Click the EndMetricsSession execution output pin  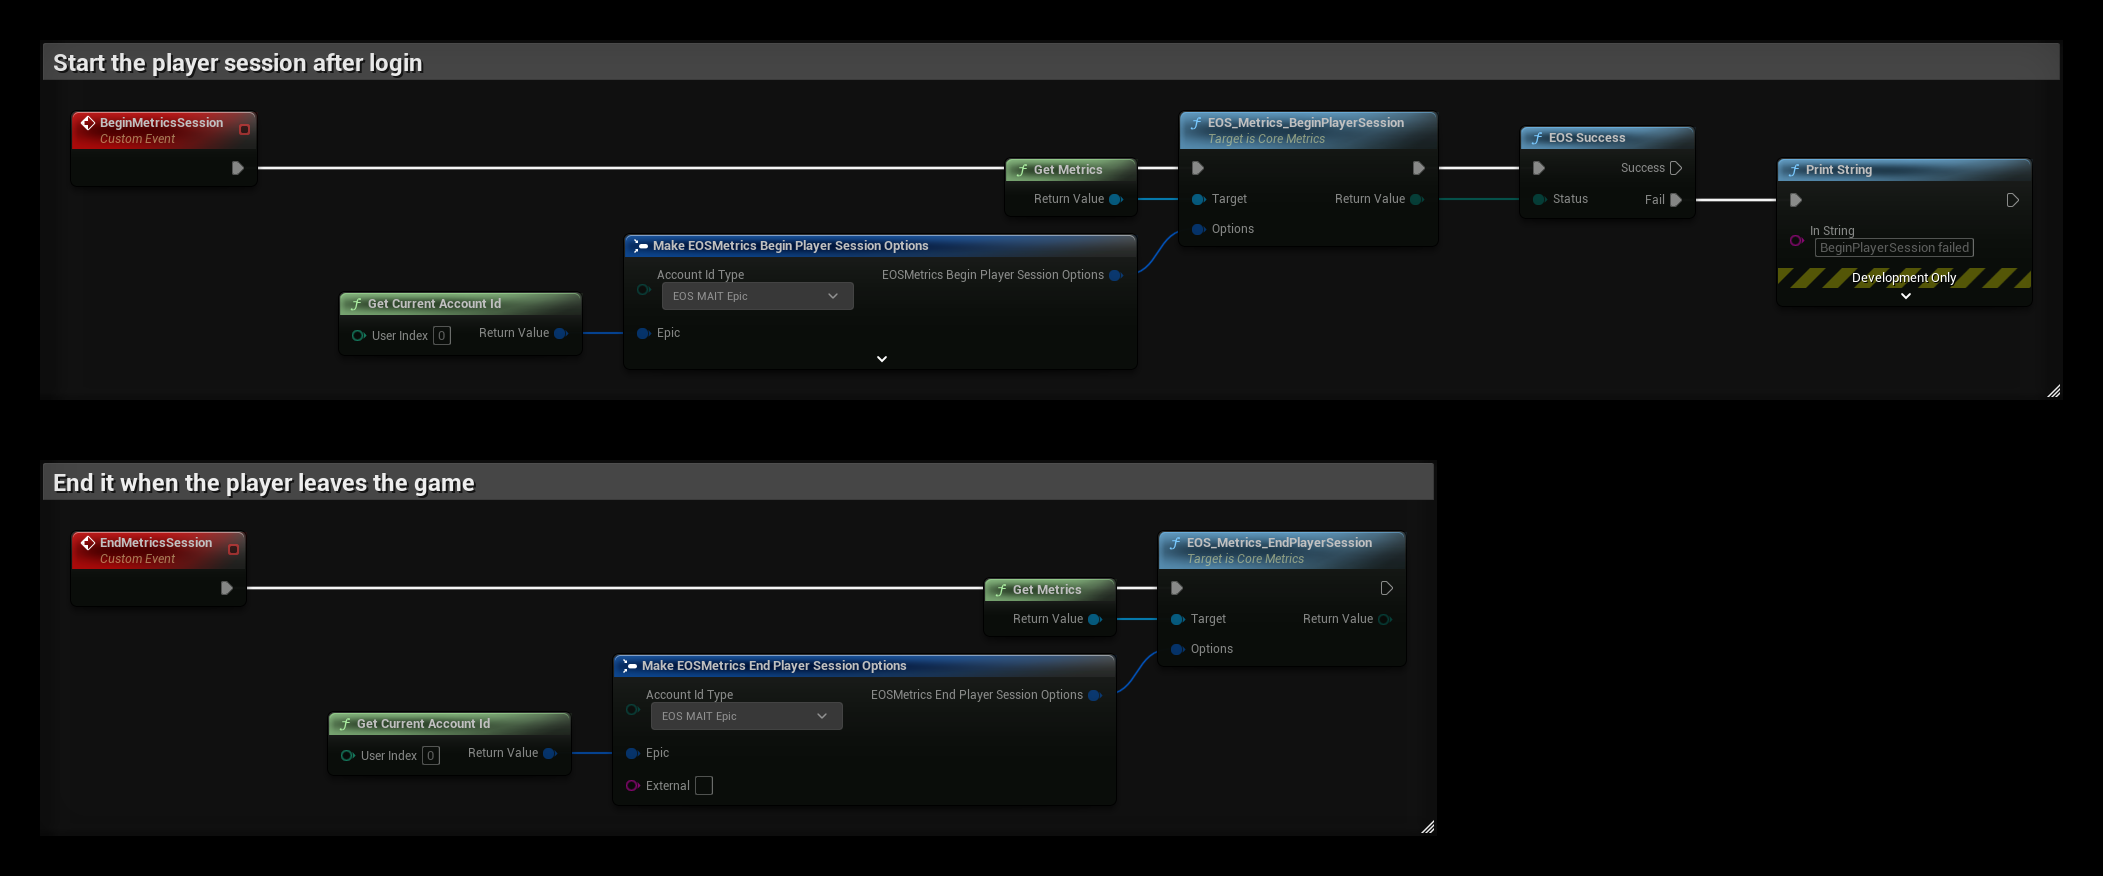coord(227,588)
